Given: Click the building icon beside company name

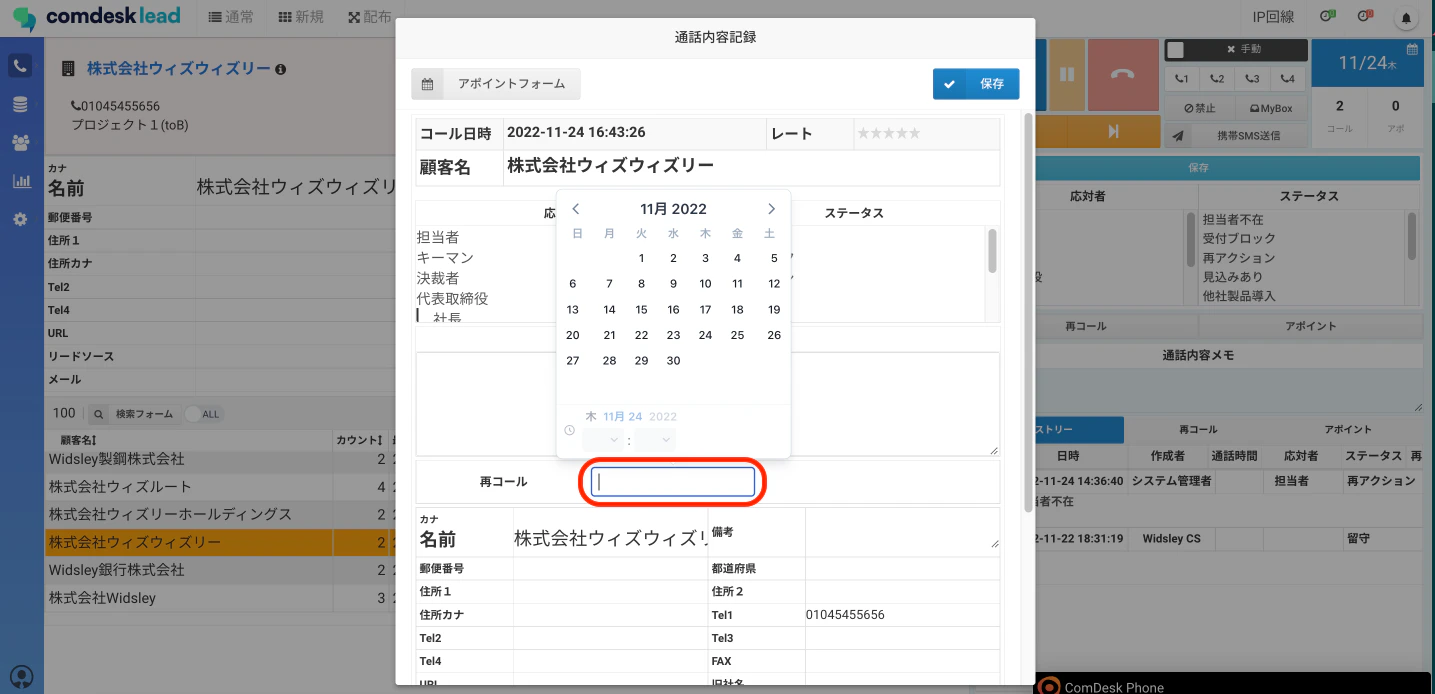Looking at the screenshot, I should point(68,69).
